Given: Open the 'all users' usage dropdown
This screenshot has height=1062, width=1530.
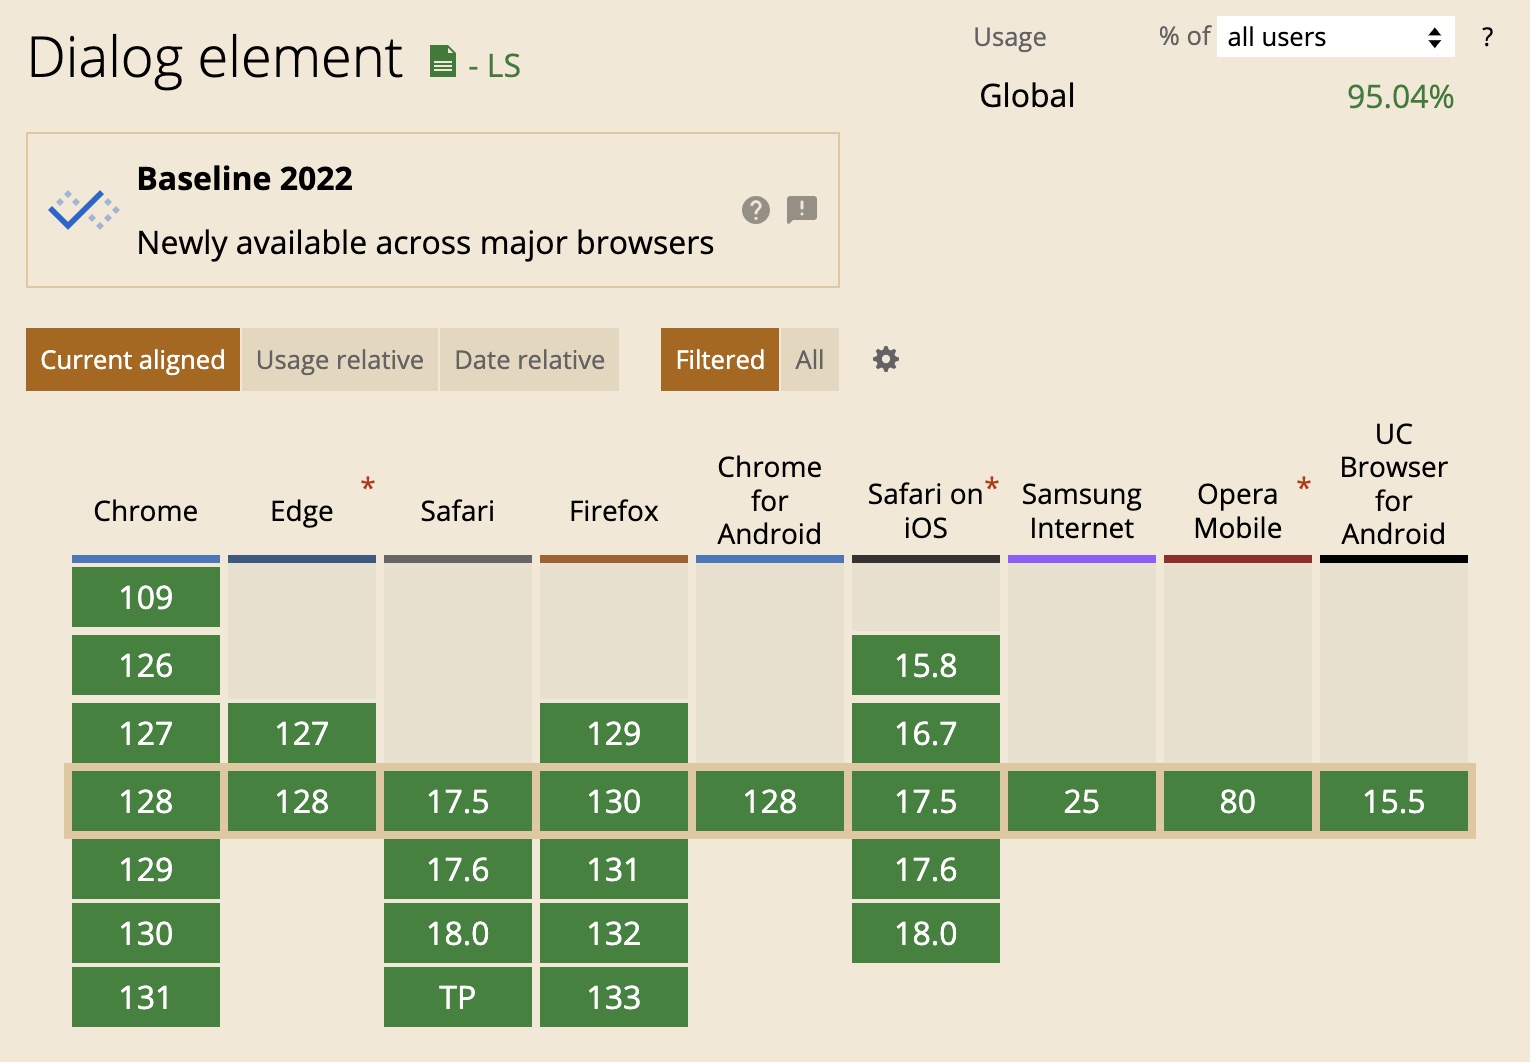Looking at the screenshot, I should pos(1335,37).
